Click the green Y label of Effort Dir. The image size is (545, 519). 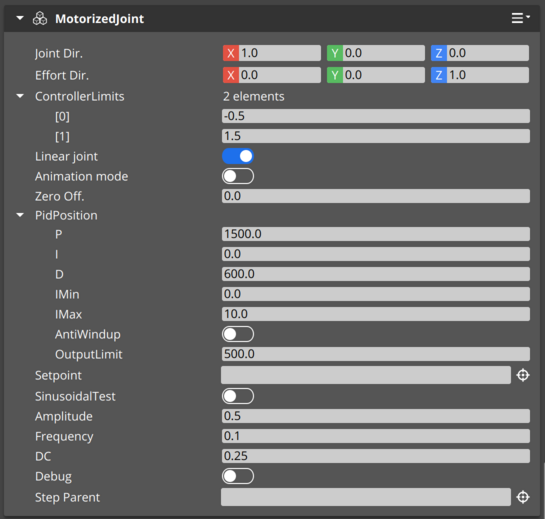point(335,75)
